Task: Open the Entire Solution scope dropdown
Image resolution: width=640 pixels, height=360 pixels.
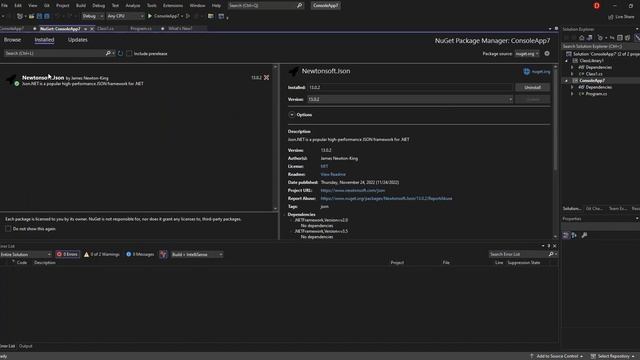Action: [x=26, y=254]
